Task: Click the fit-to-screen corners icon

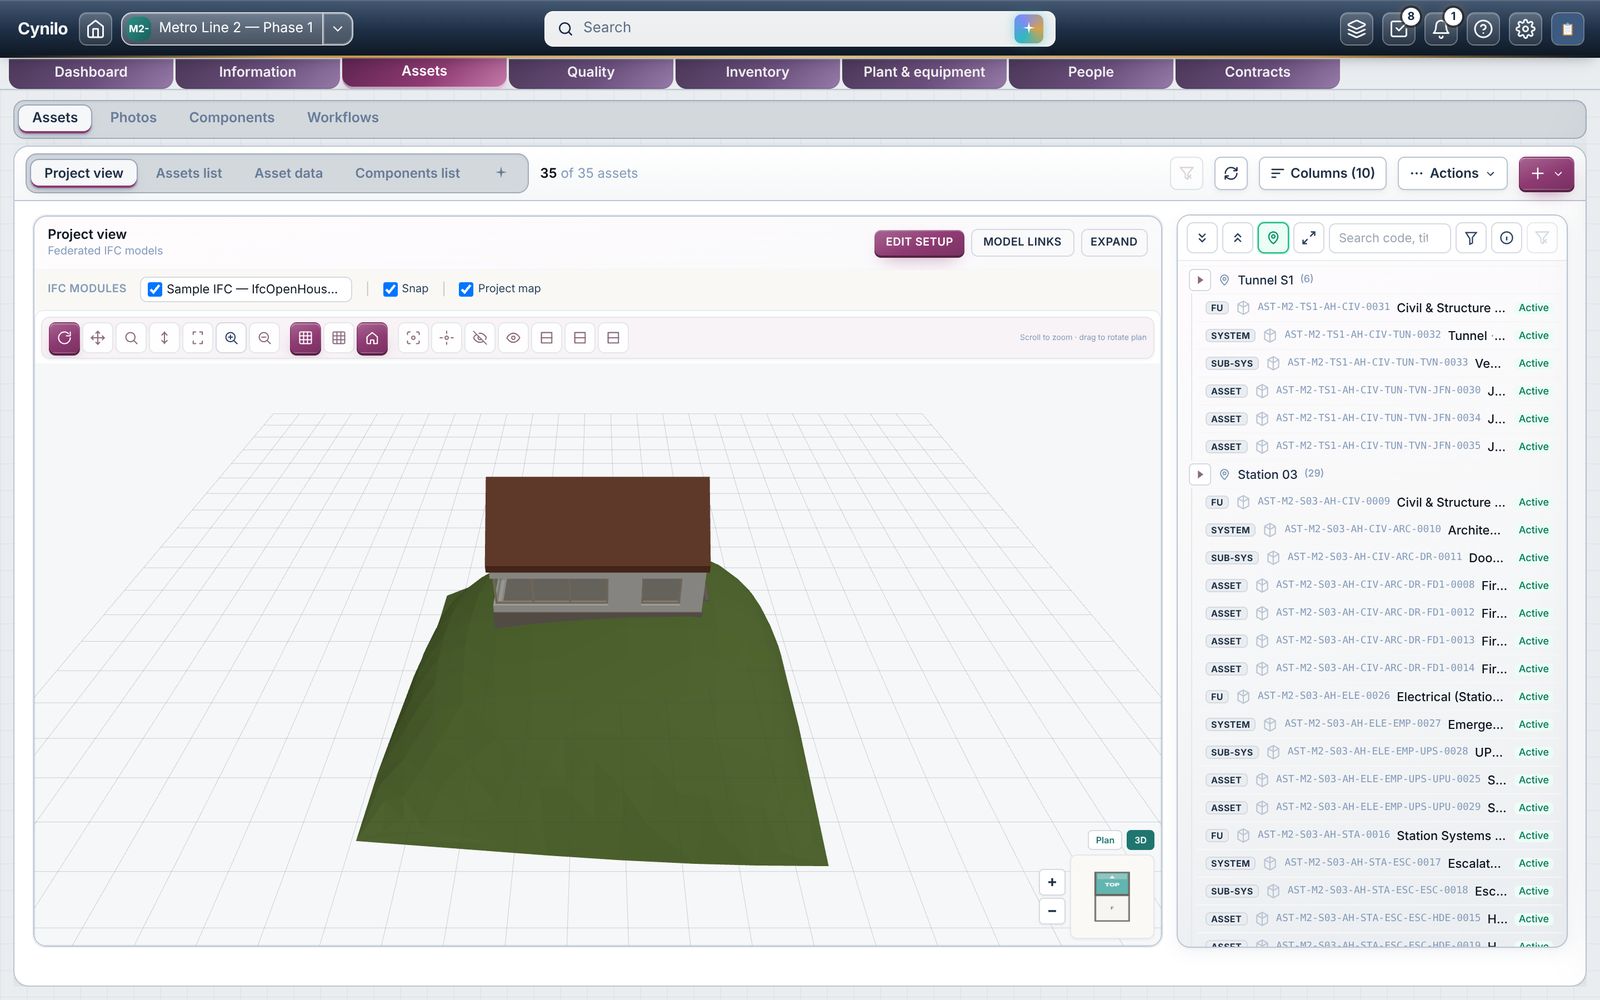Action: click(198, 338)
